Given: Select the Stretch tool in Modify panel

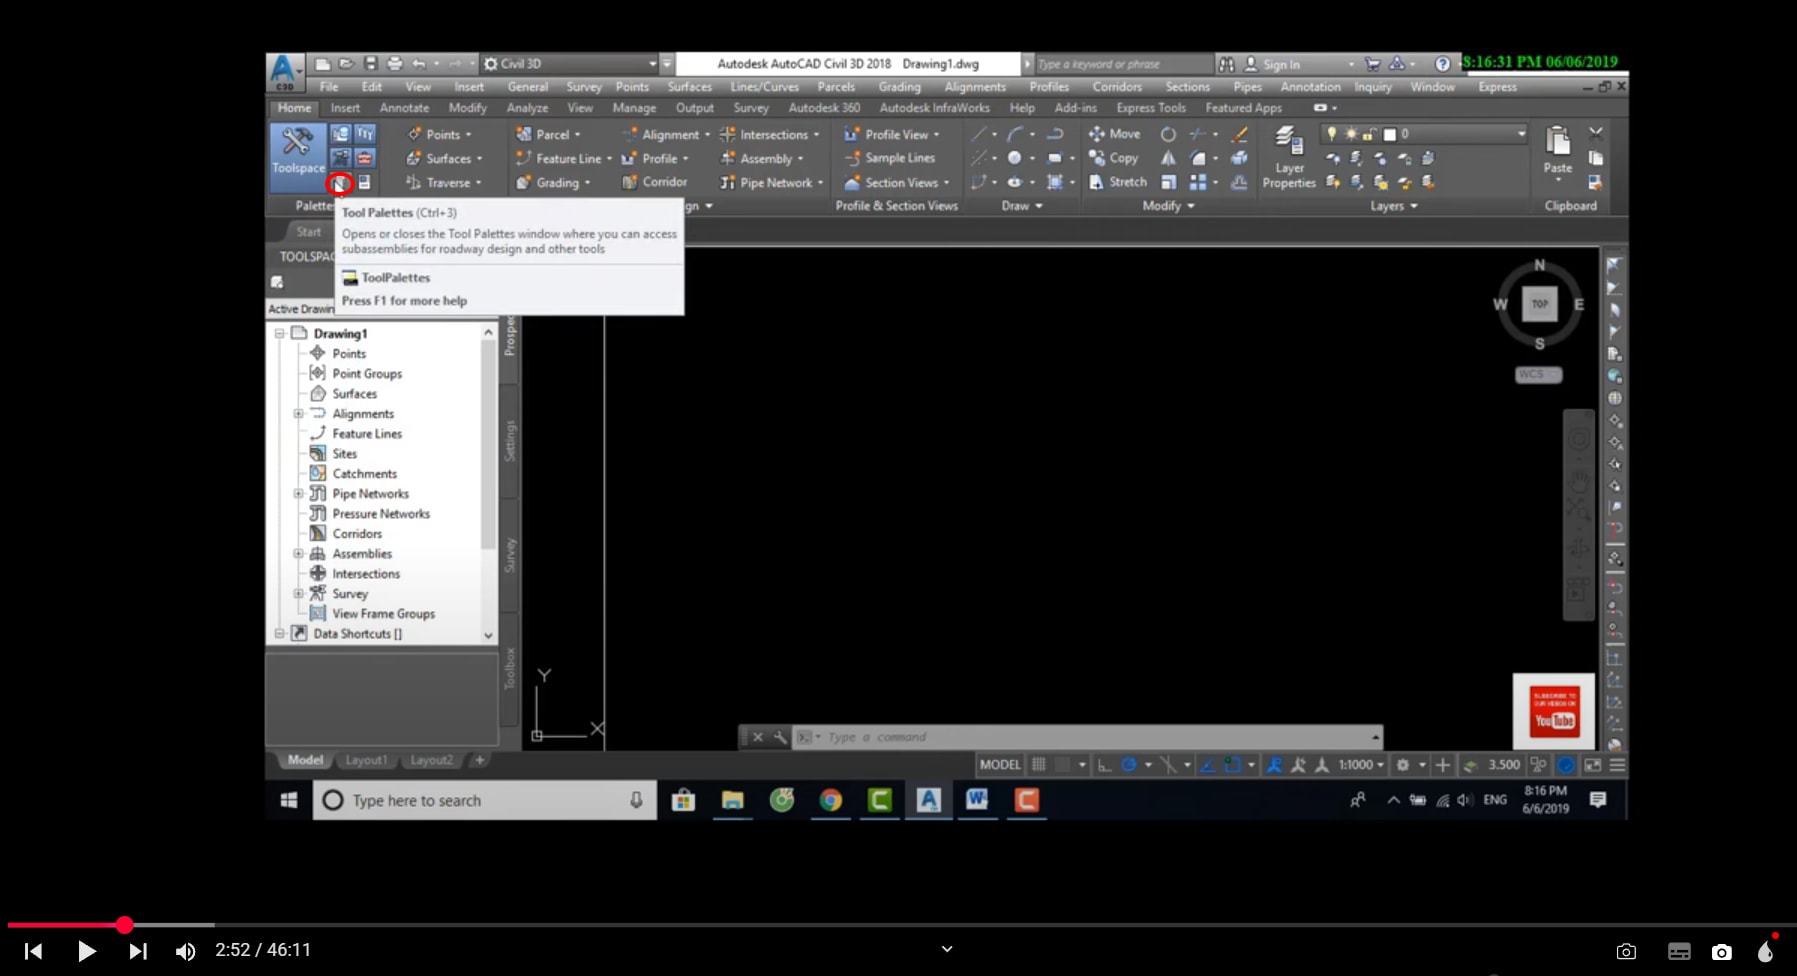Looking at the screenshot, I should [1118, 182].
